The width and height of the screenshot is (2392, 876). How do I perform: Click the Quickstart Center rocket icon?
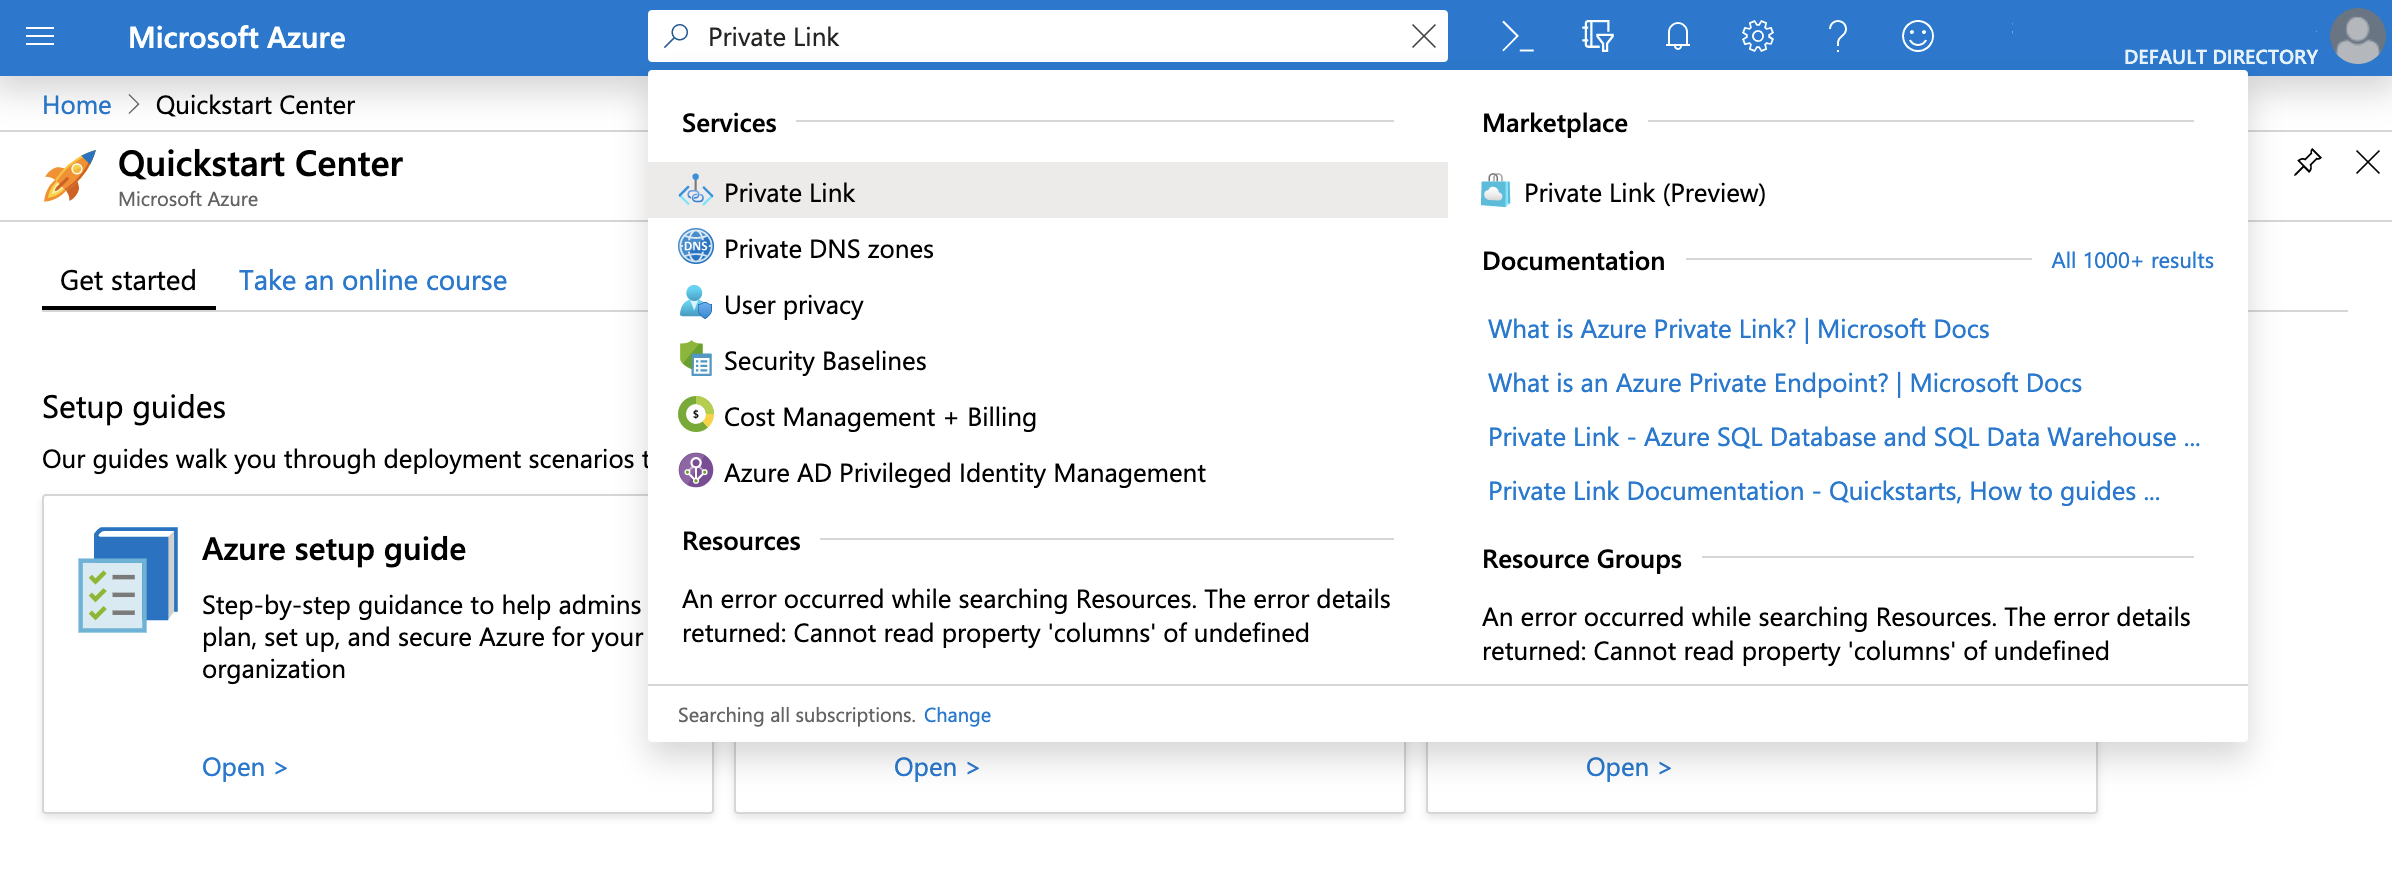tap(70, 176)
